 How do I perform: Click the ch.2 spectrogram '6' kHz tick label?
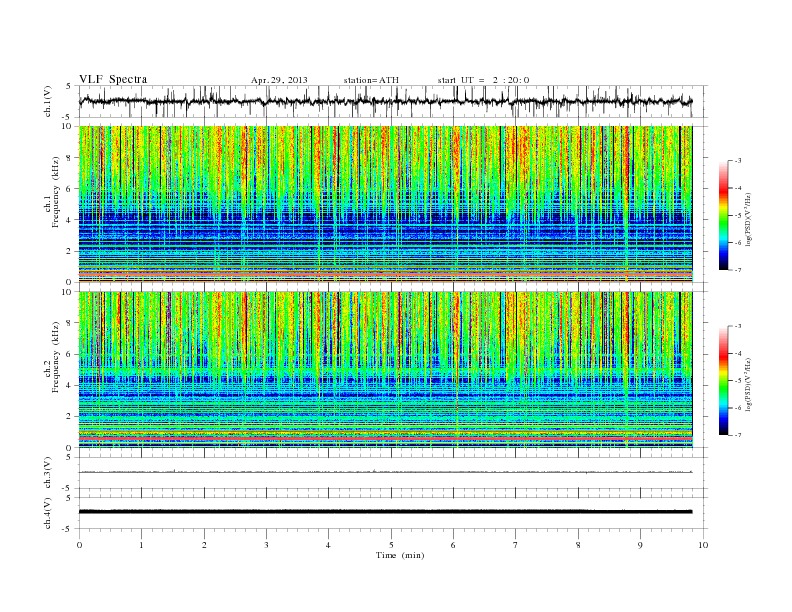(x=69, y=354)
